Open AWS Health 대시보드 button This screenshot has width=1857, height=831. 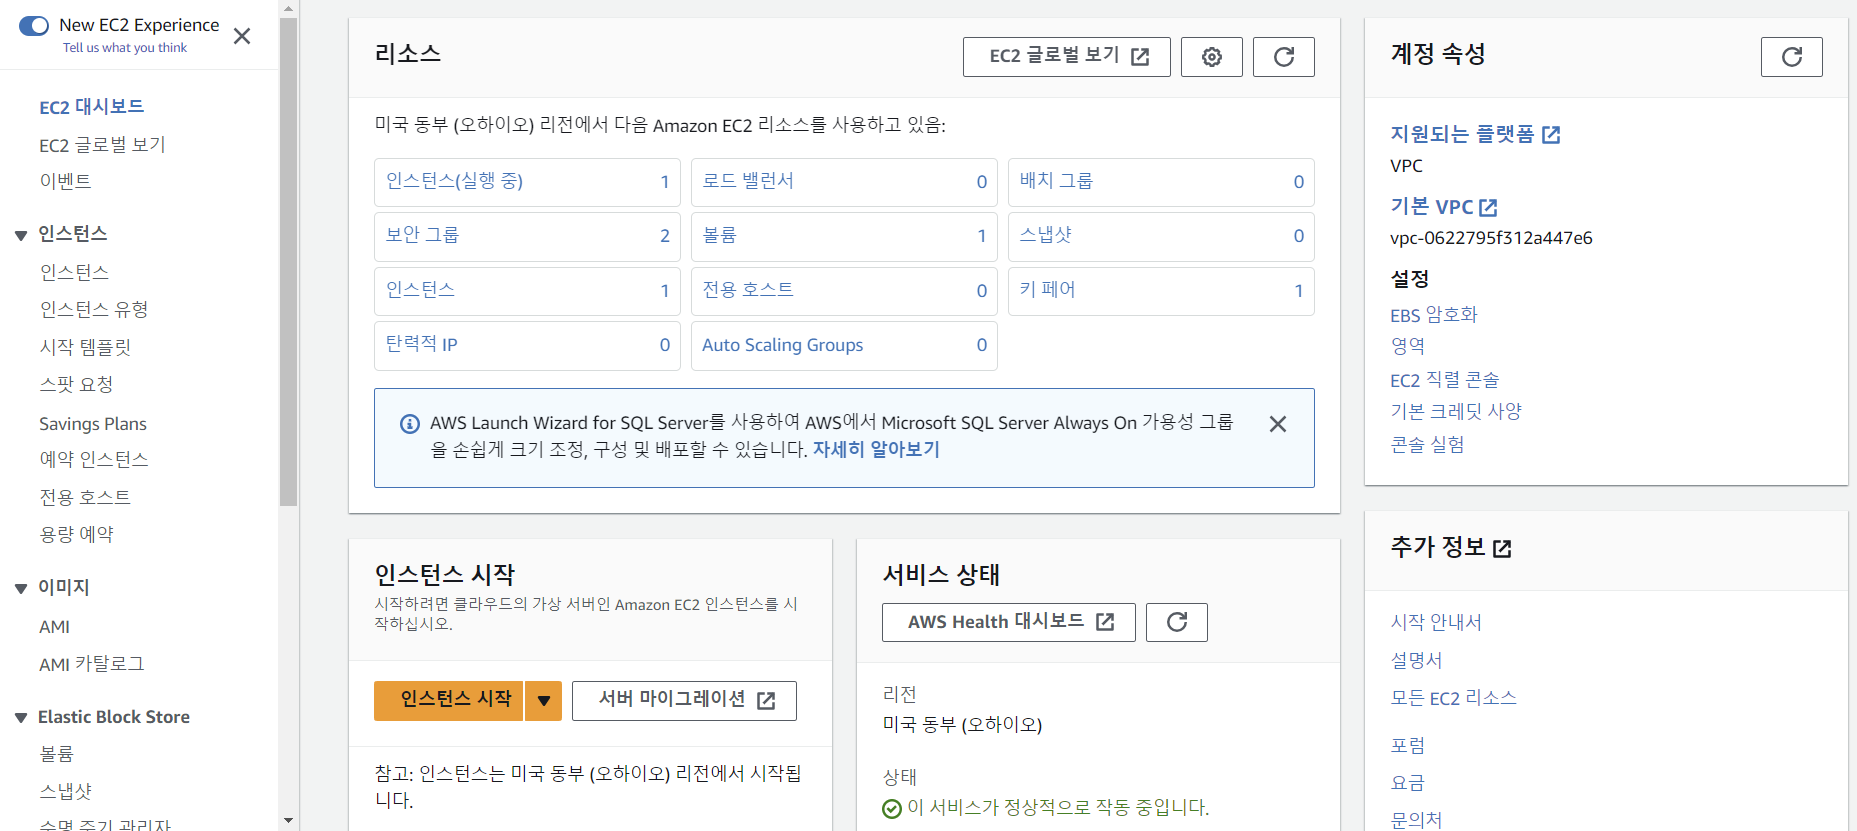(1009, 622)
